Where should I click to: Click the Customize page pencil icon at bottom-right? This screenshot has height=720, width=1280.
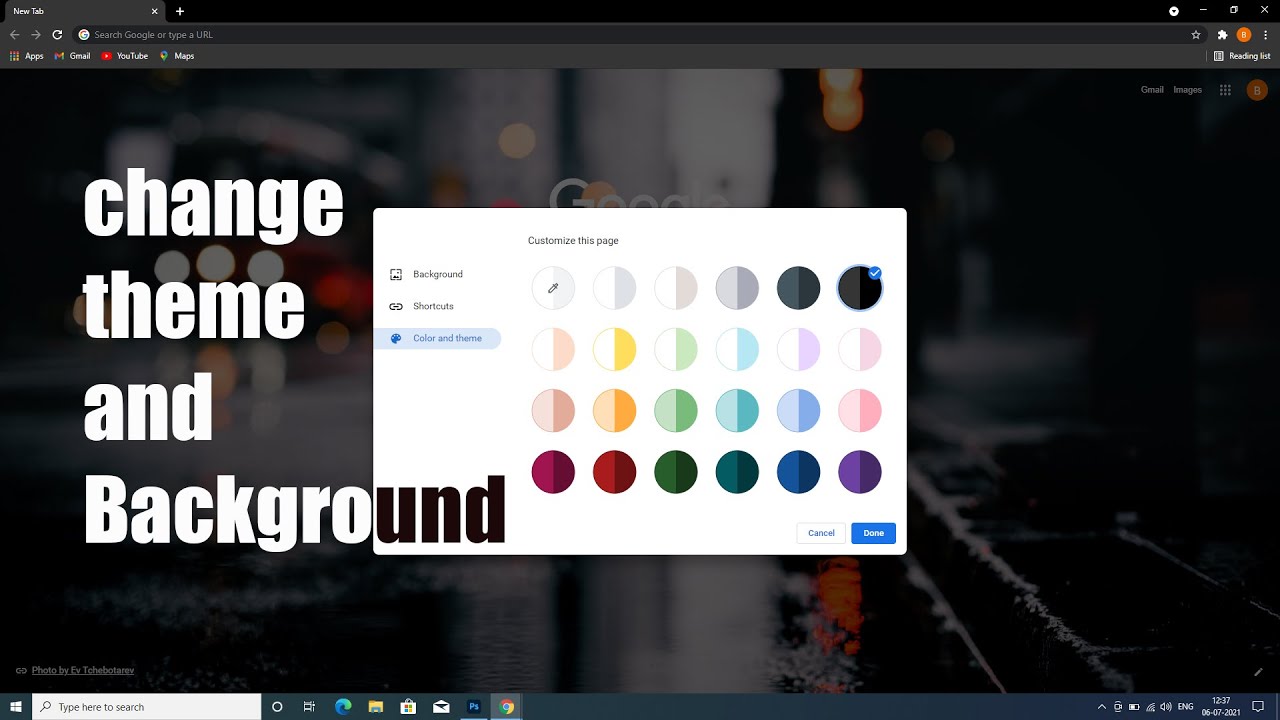click(x=1259, y=671)
